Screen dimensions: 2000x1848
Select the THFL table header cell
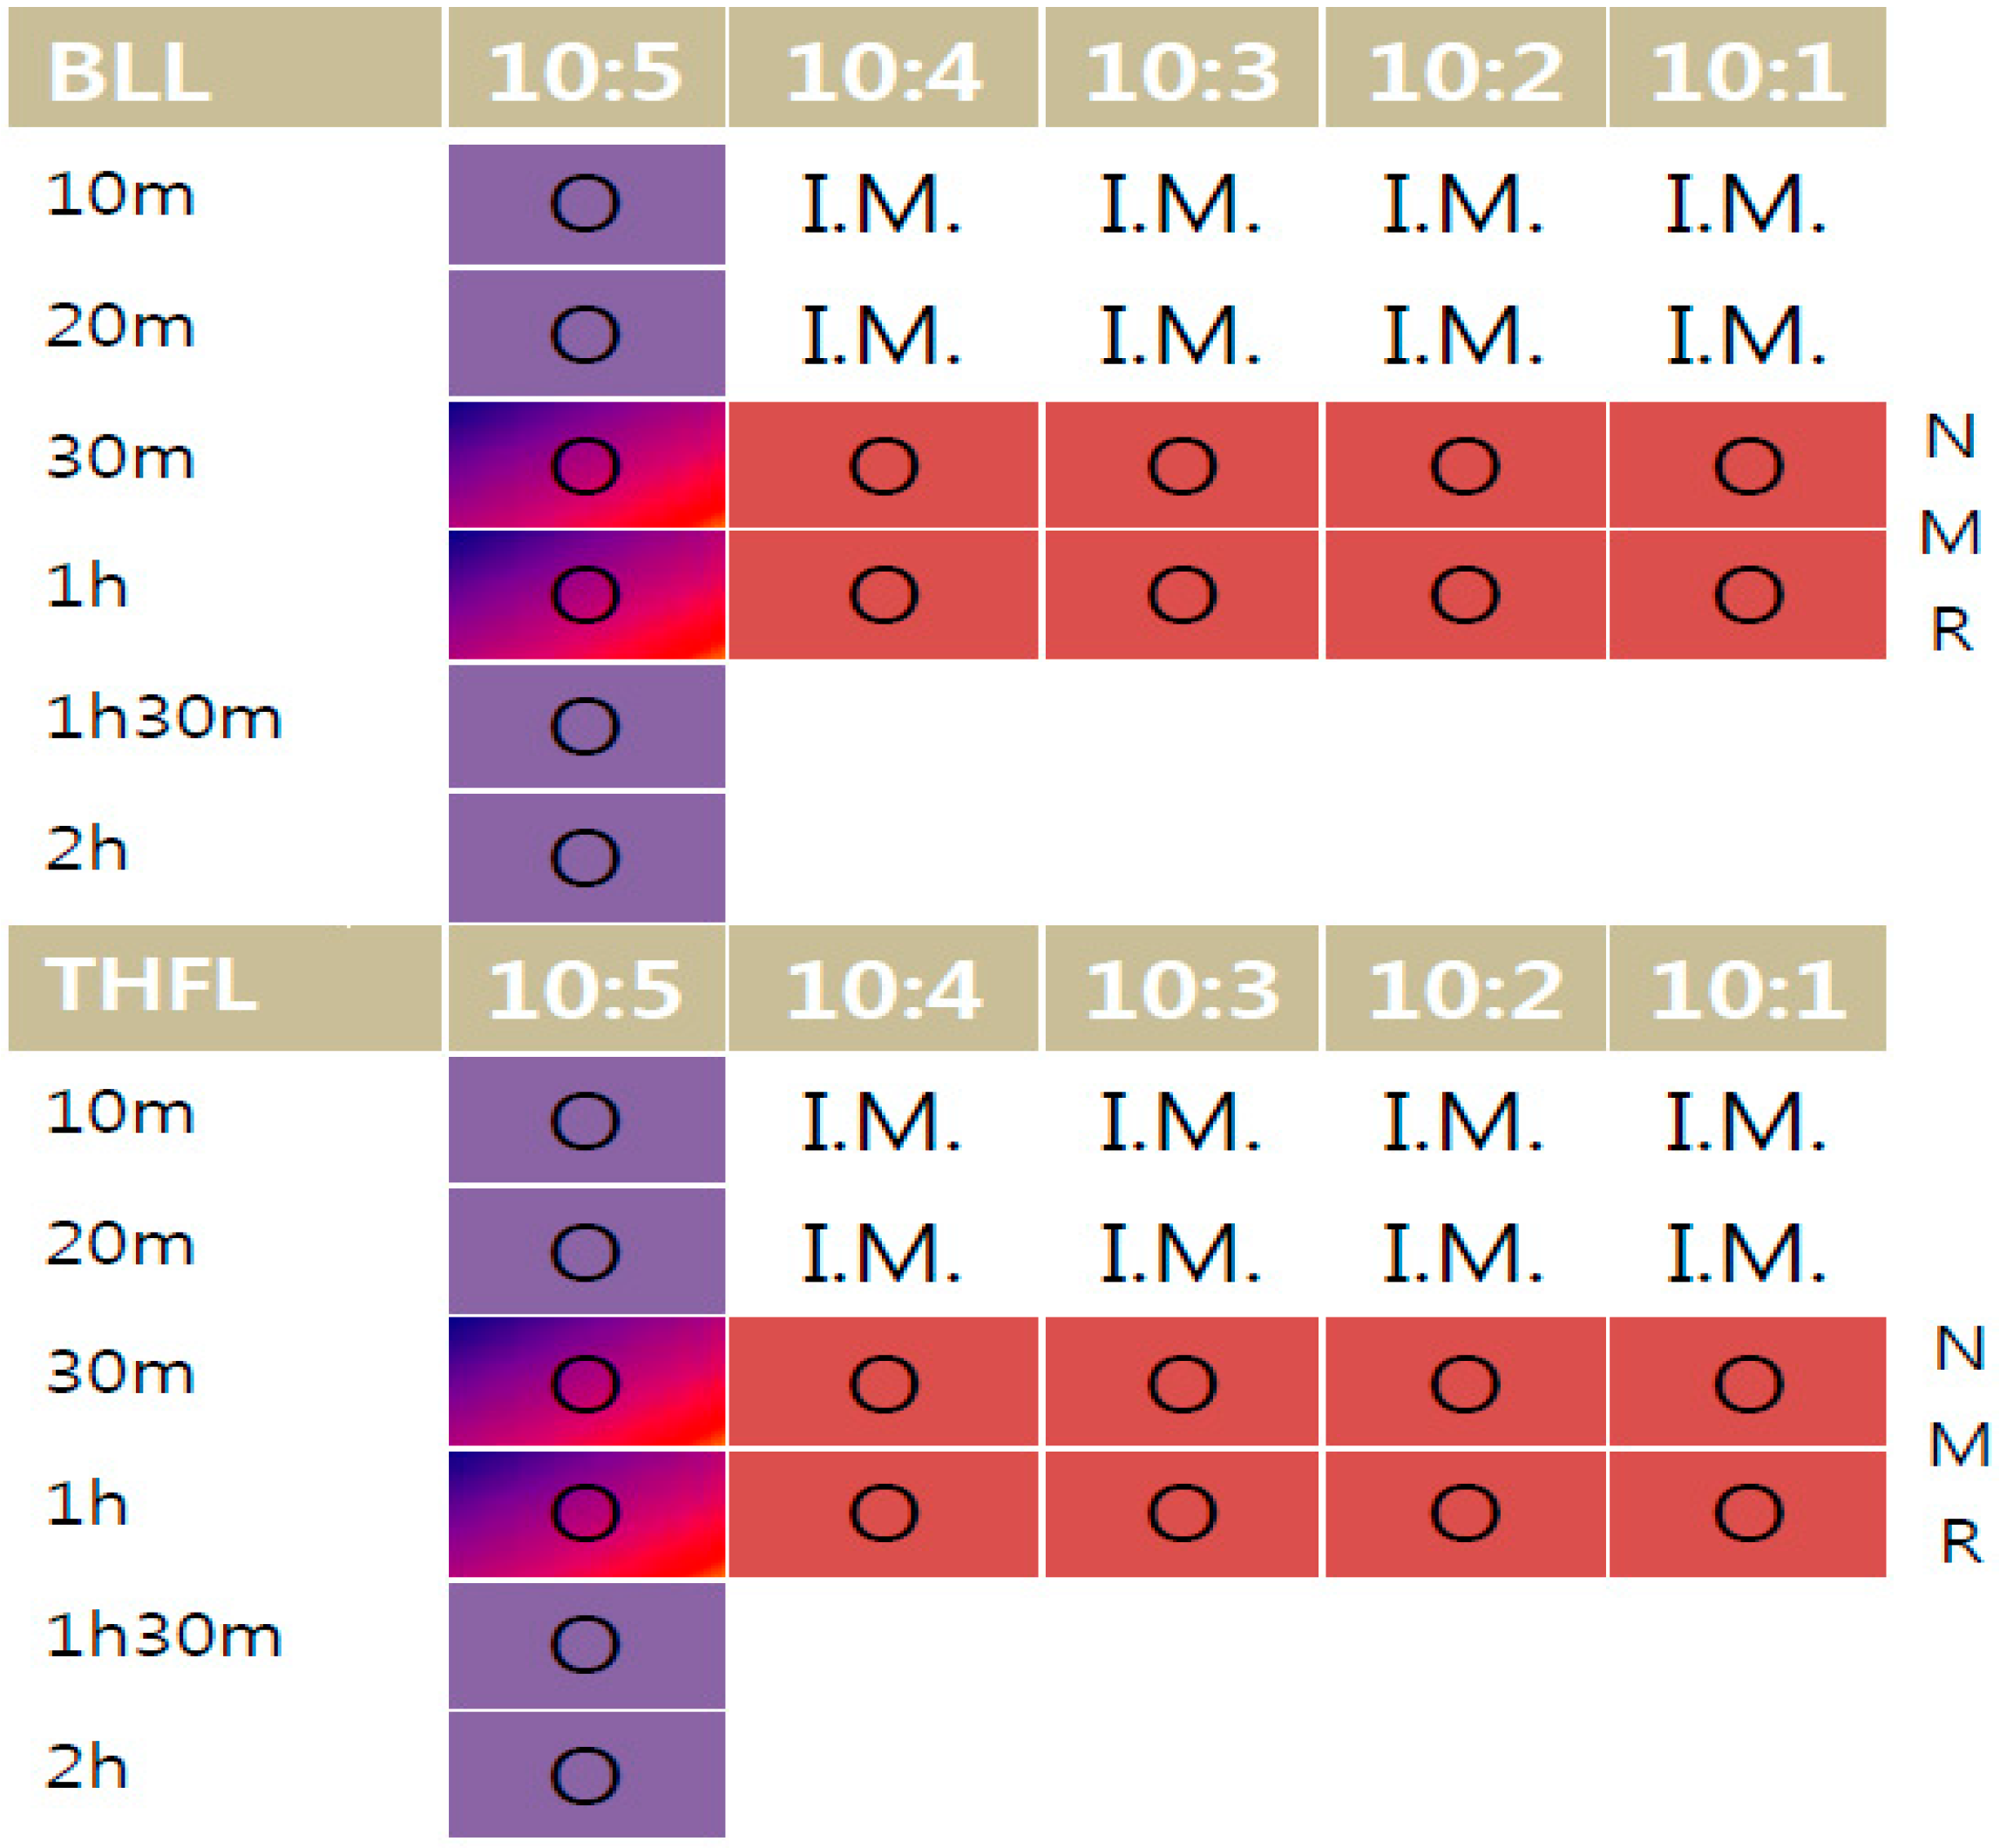click(x=225, y=988)
